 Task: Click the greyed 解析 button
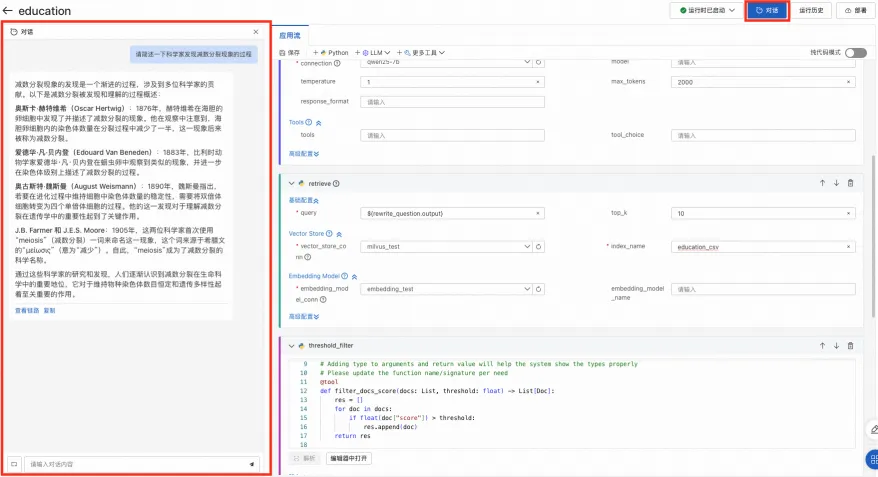click(x=305, y=458)
